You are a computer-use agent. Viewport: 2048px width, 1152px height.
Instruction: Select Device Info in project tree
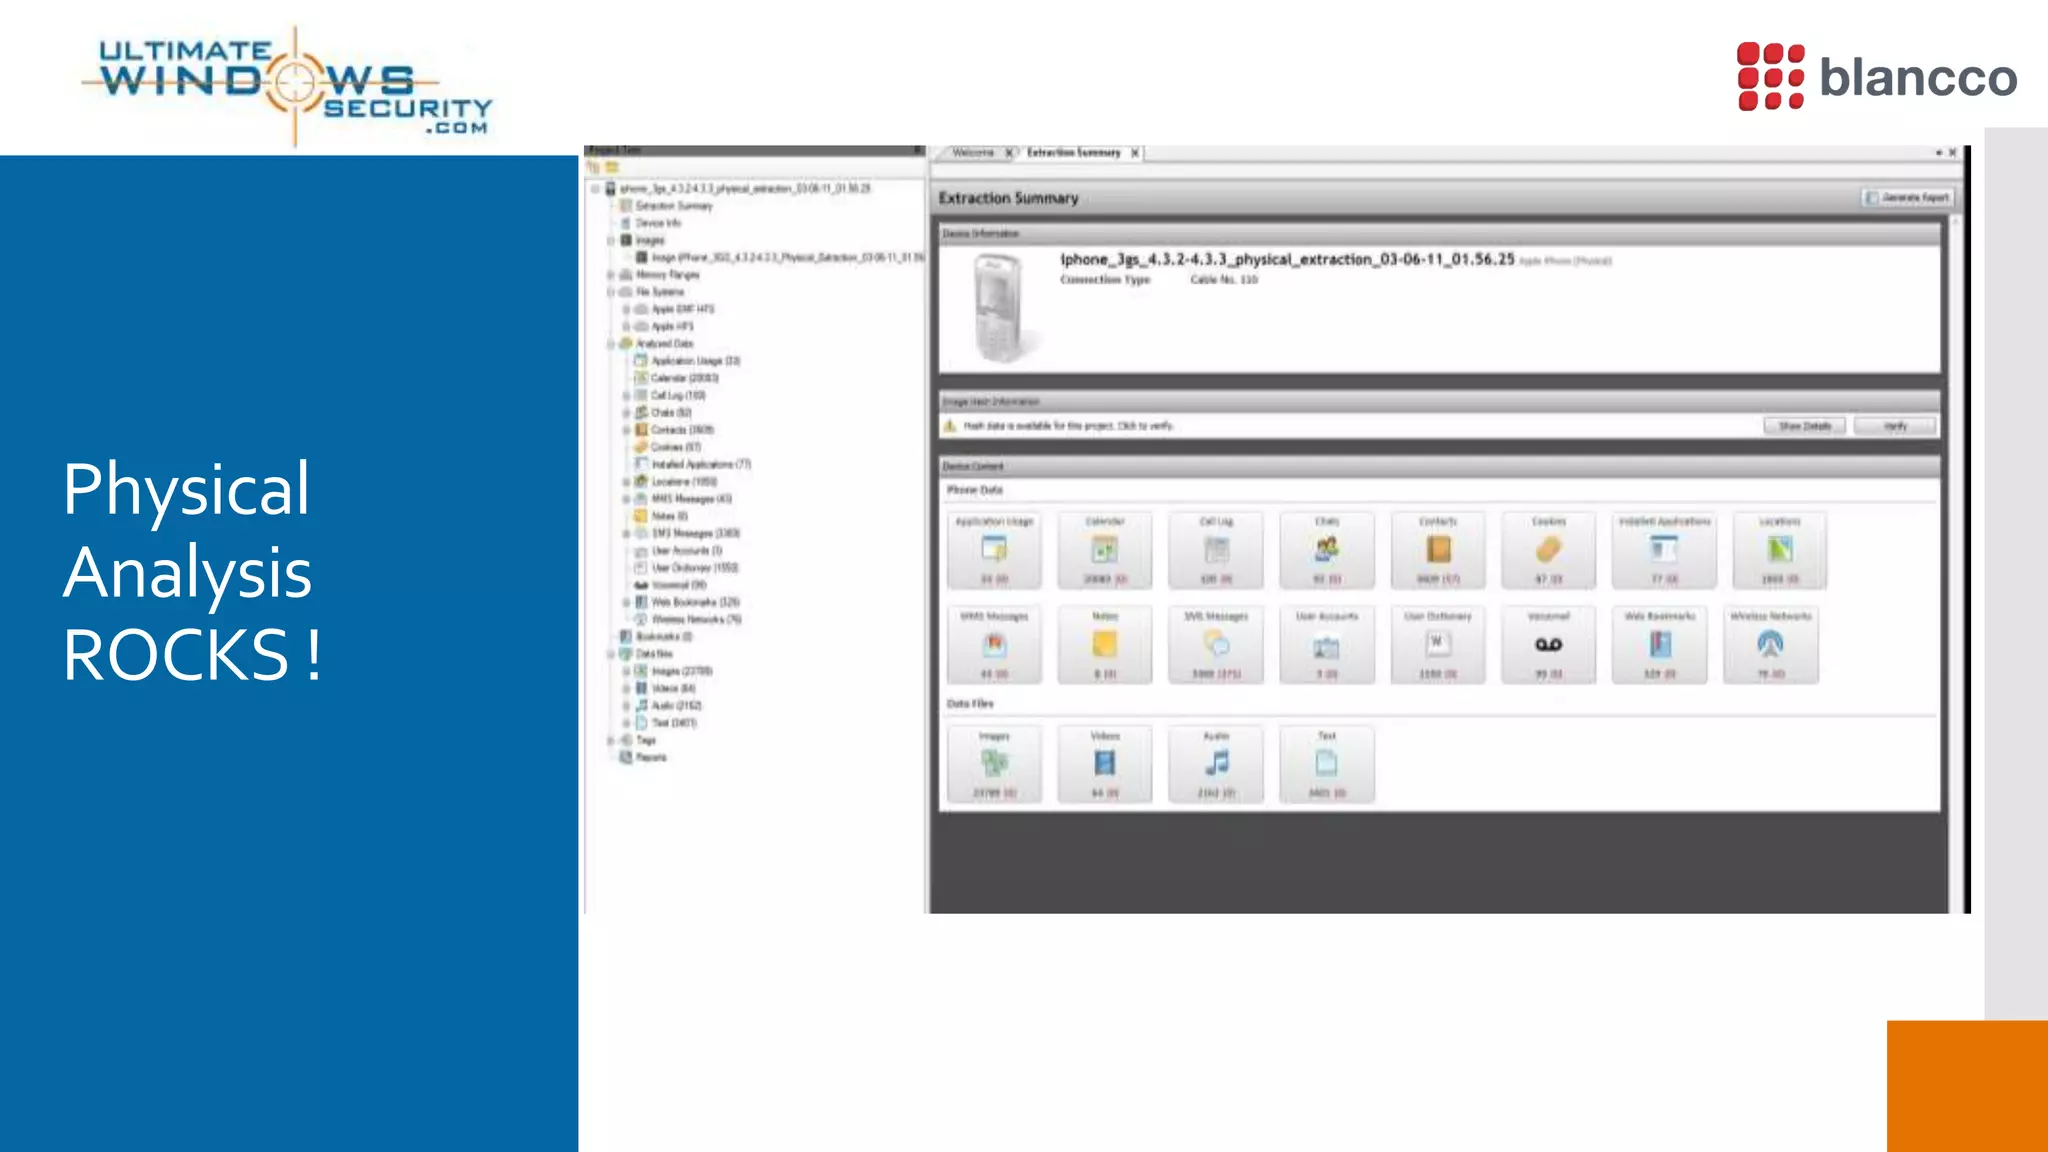[658, 223]
